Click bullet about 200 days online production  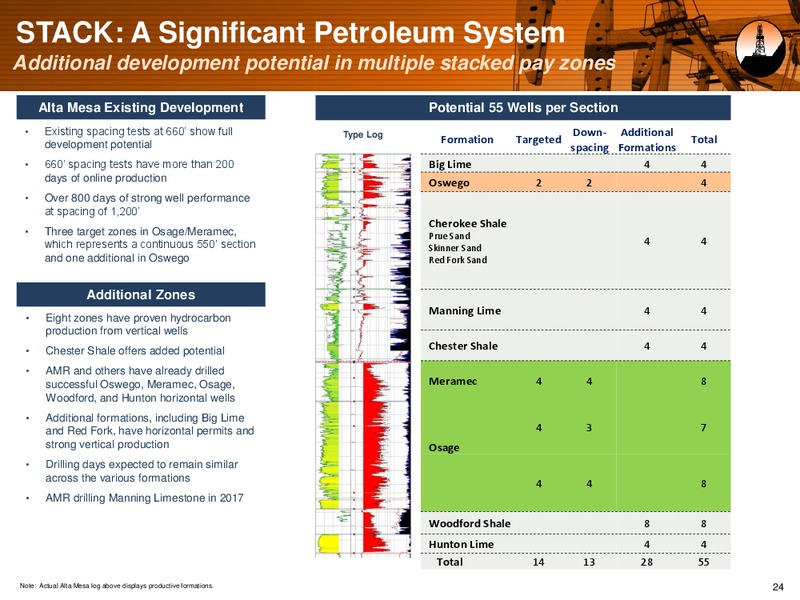pos(139,171)
